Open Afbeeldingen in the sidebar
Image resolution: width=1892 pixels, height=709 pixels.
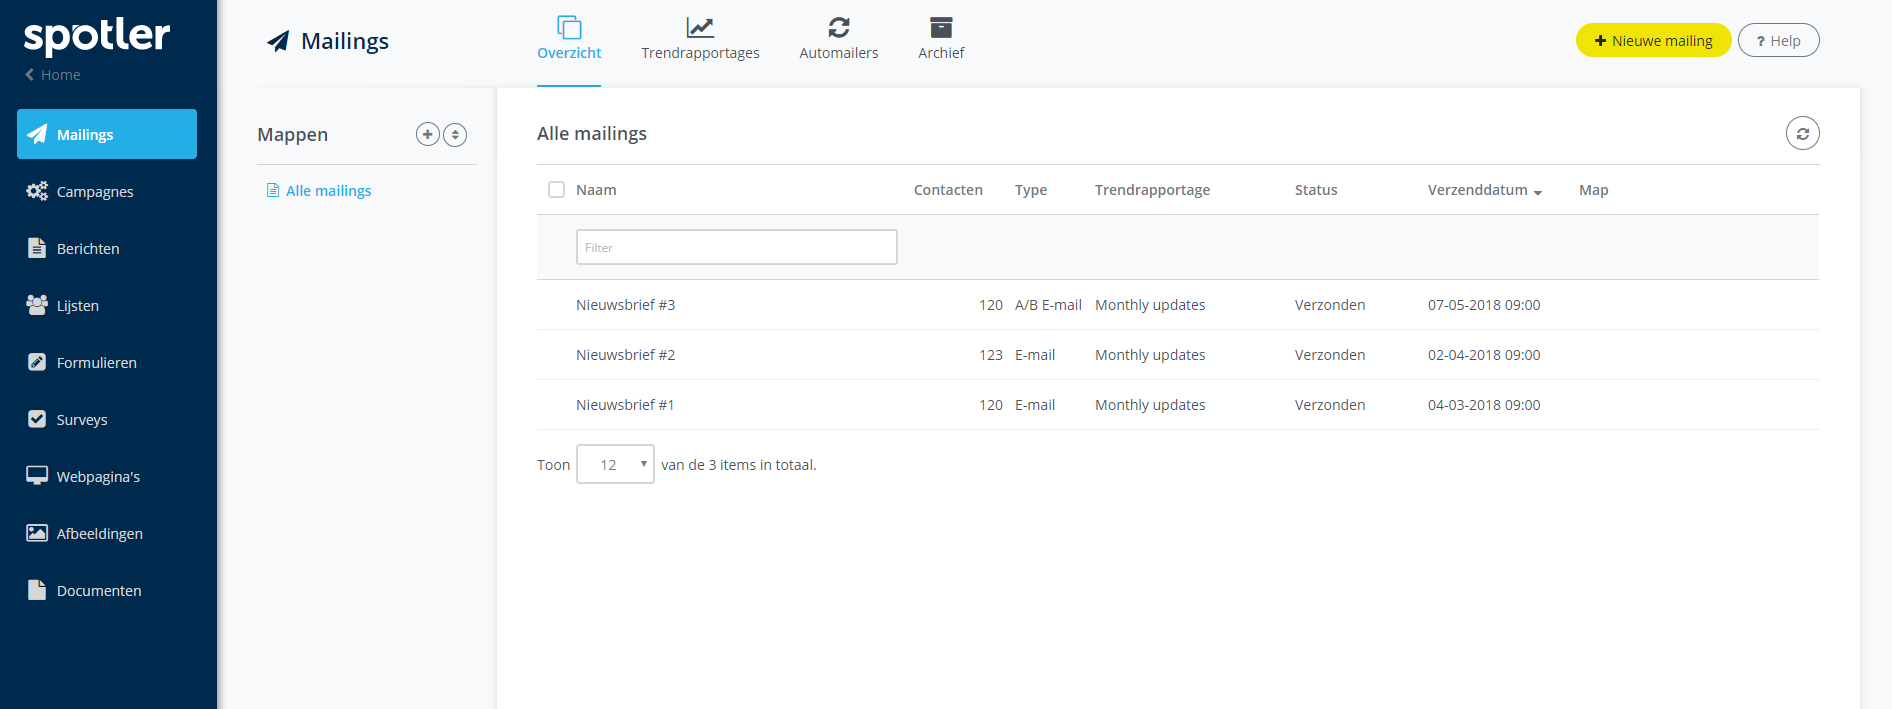tap(99, 533)
